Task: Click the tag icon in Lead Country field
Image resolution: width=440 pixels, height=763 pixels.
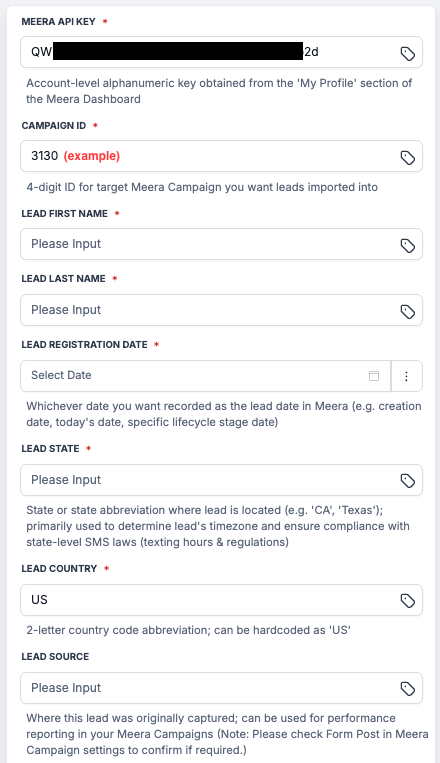Action: [x=407, y=601]
